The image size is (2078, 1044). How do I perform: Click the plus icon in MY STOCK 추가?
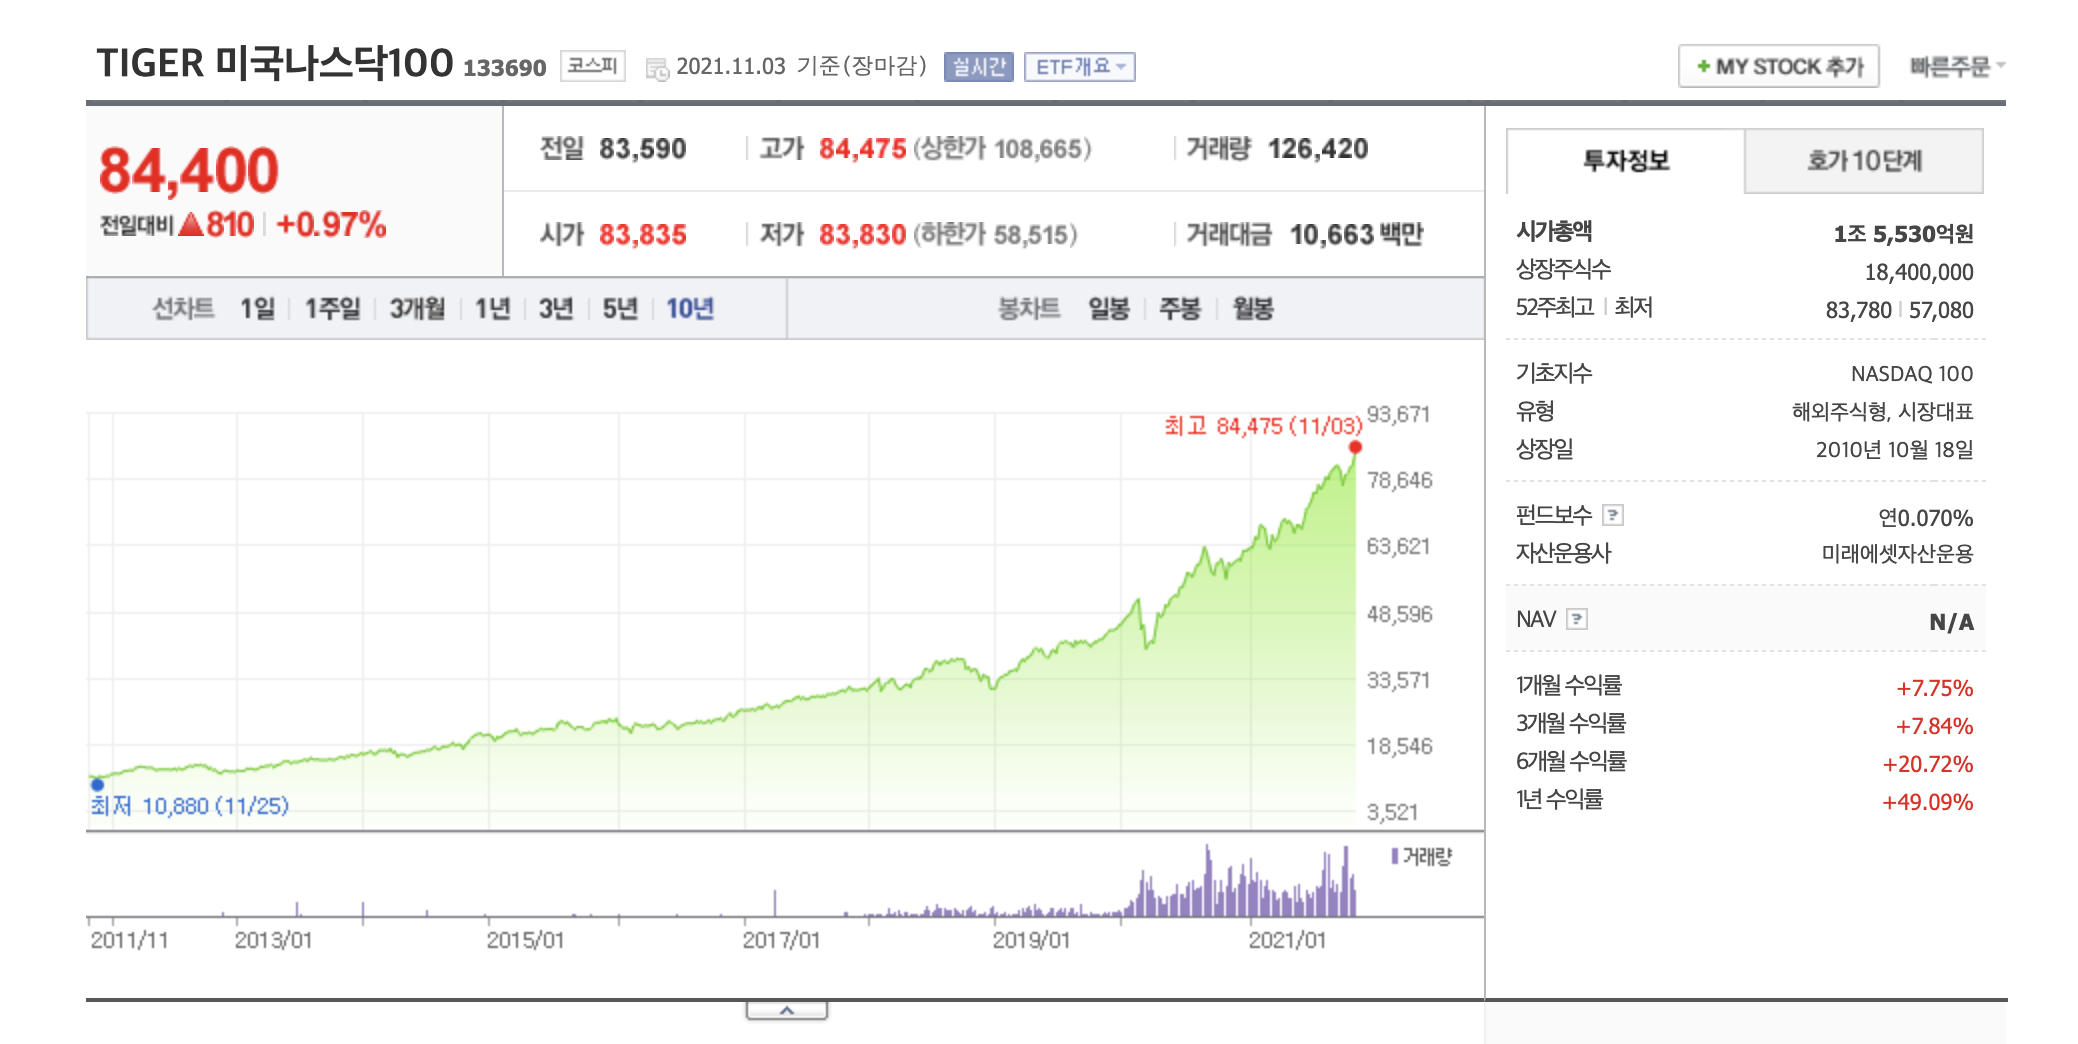1703,67
